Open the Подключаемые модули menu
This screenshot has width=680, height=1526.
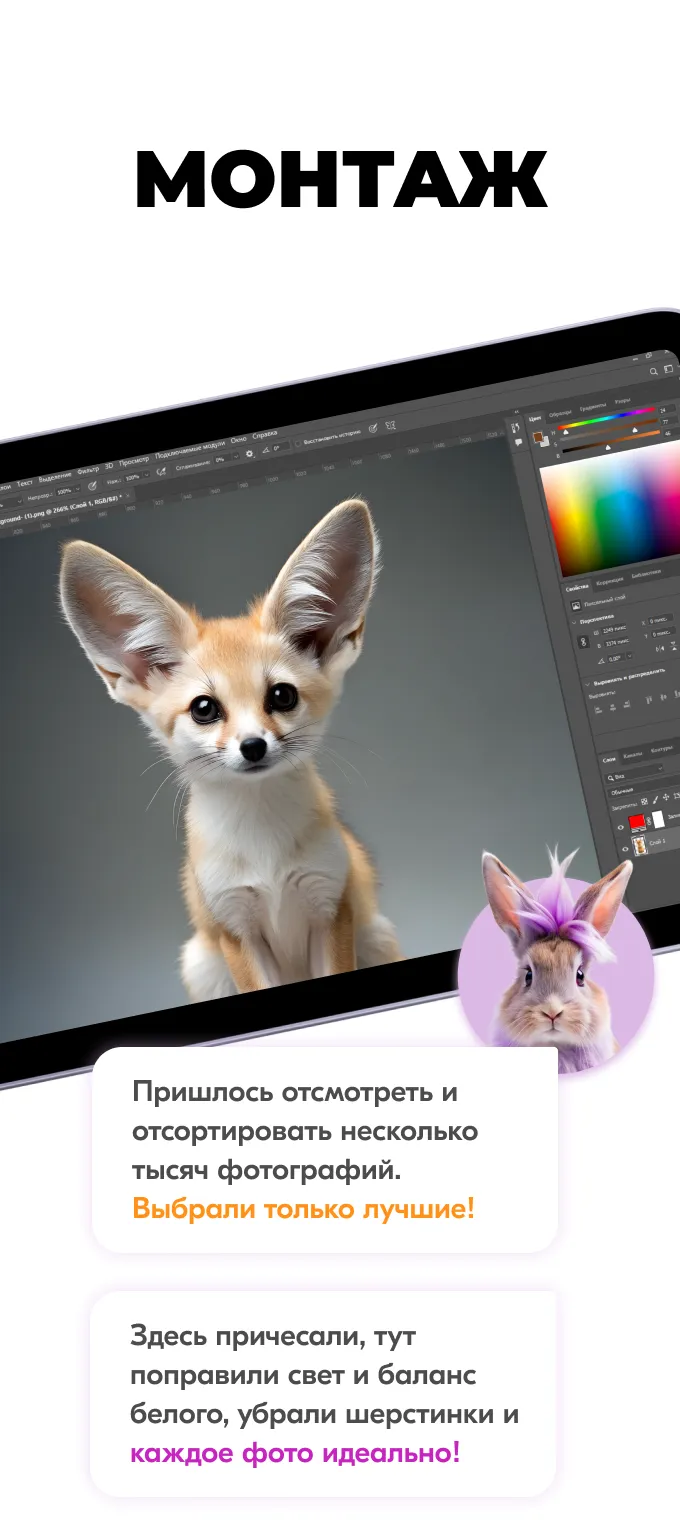[190, 451]
